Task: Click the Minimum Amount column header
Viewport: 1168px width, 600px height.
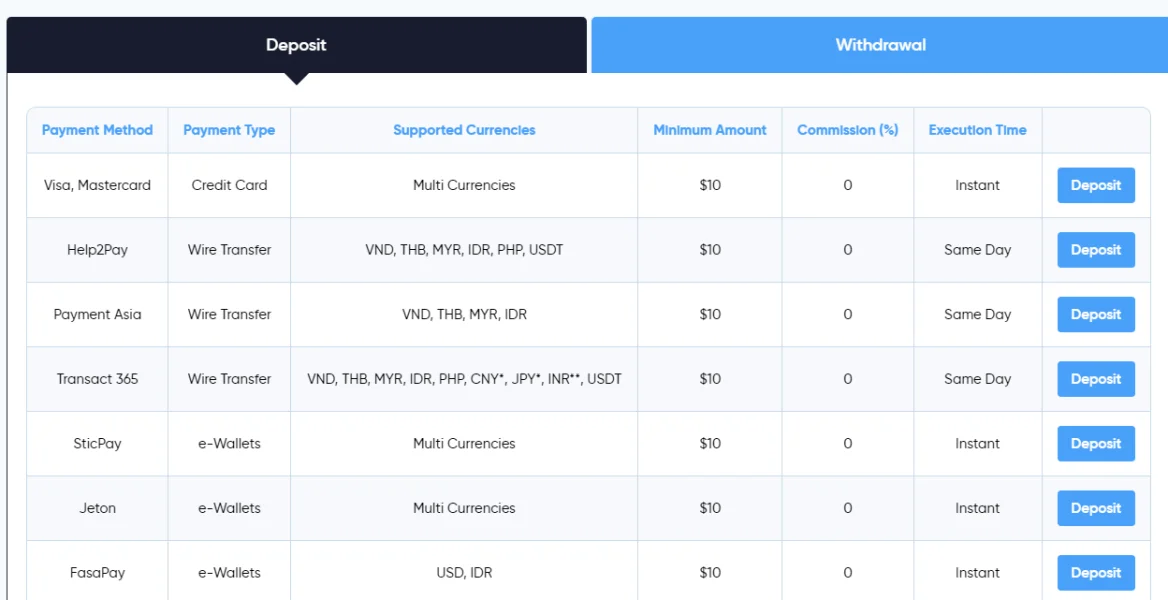Action: click(710, 130)
